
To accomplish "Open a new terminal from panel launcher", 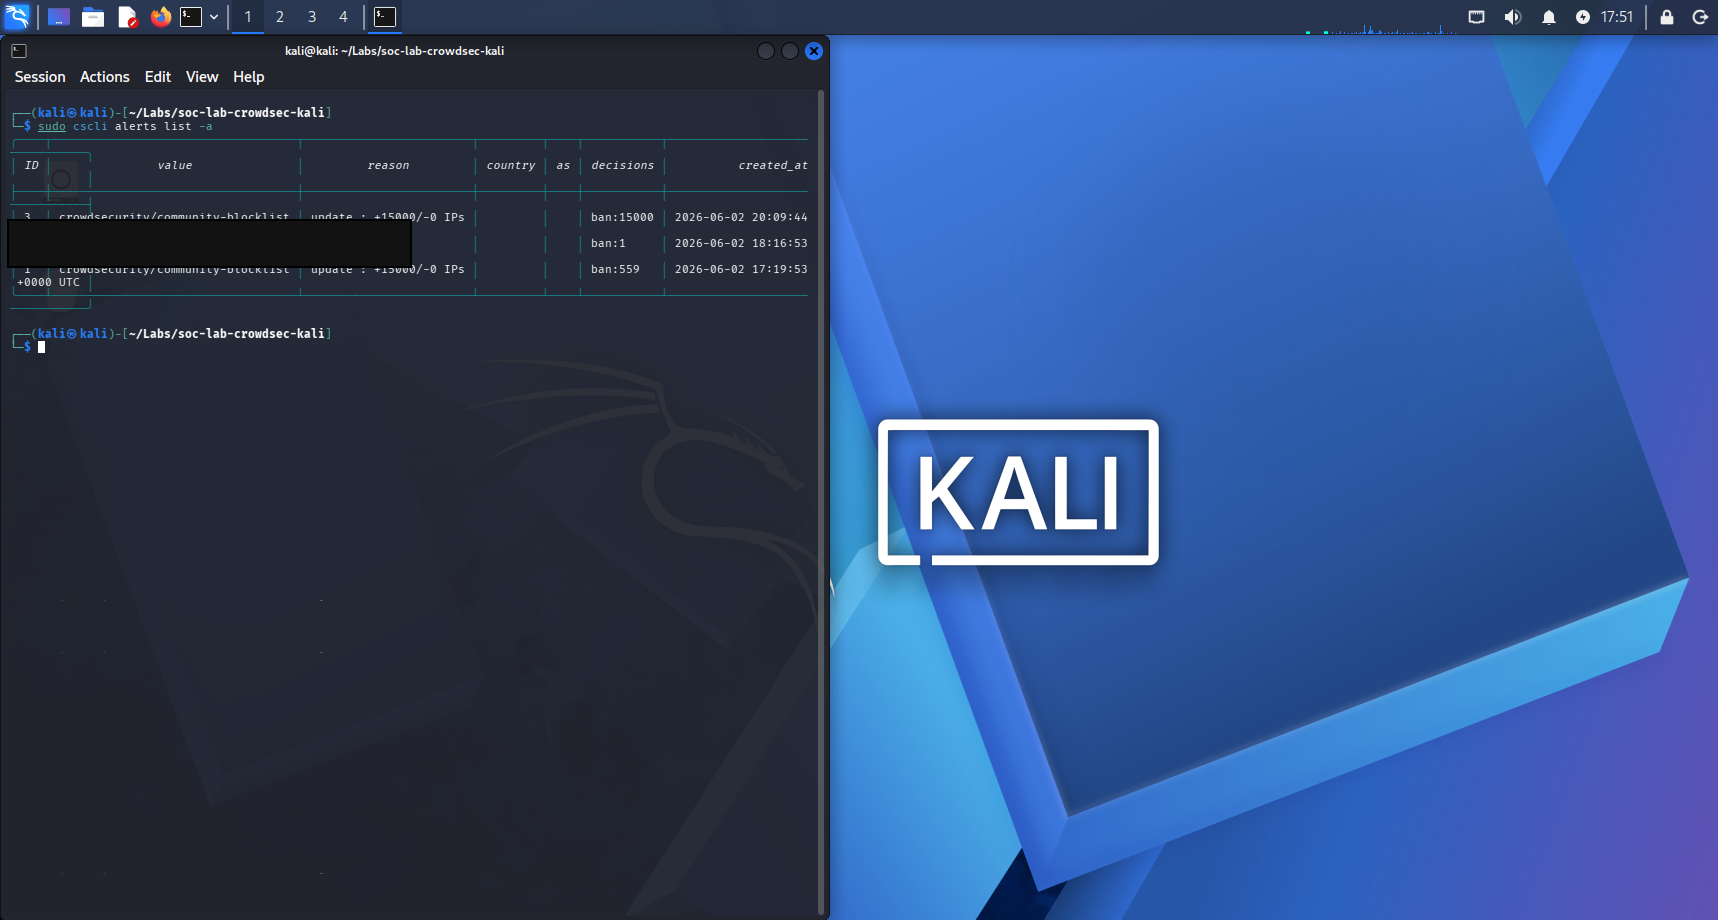I will pos(191,17).
